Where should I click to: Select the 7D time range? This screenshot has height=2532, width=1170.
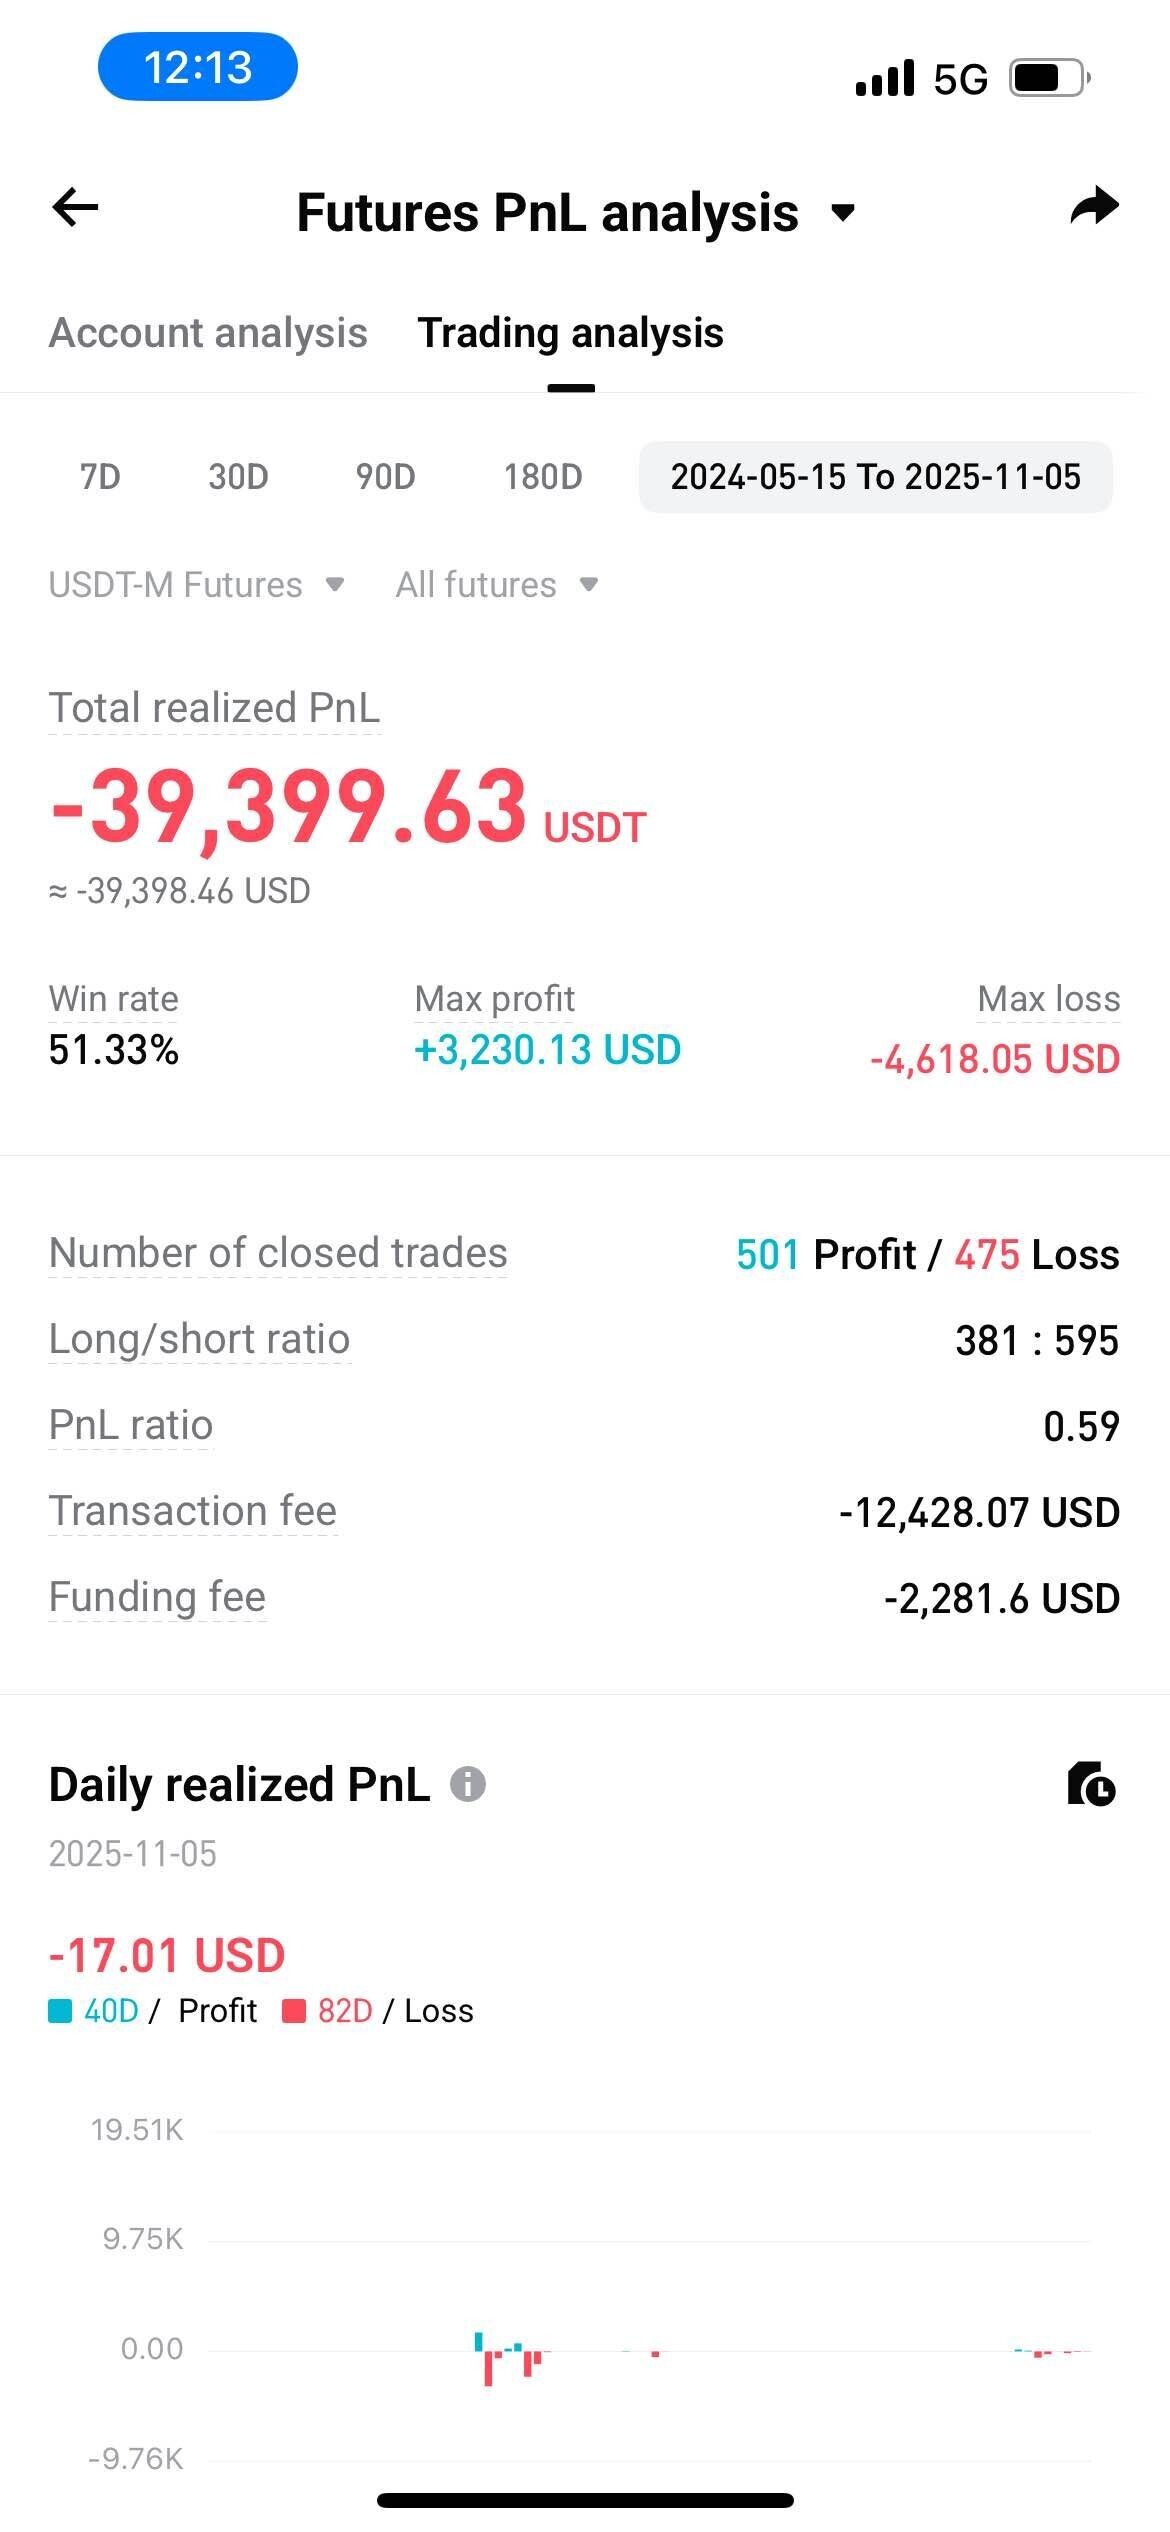(x=100, y=477)
